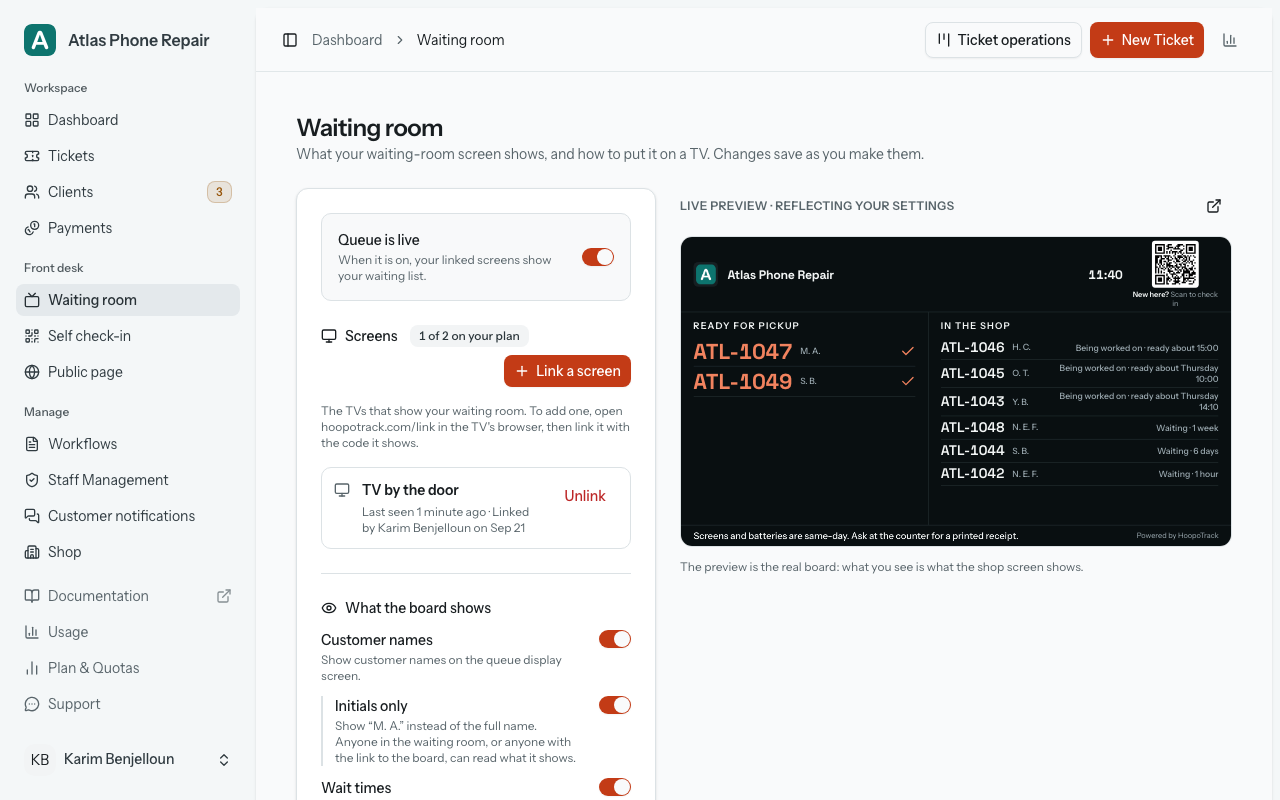Go to Usage in sidebar
The width and height of the screenshot is (1280, 800).
click(x=128, y=632)
